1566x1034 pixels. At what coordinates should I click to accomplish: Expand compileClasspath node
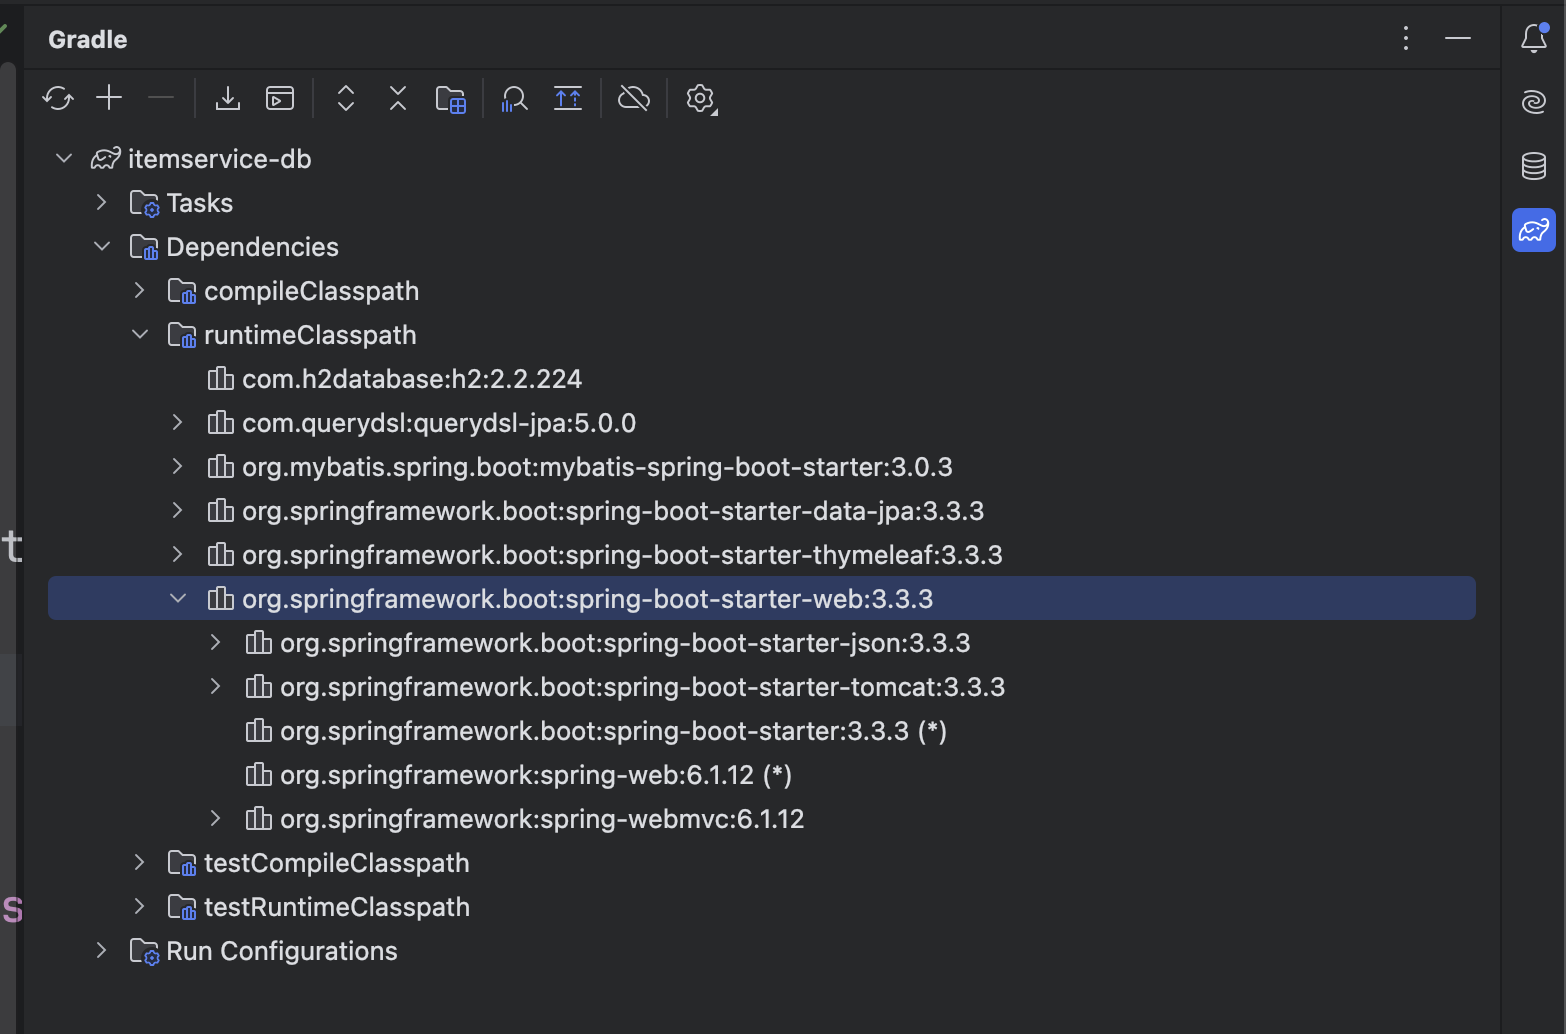pyautogui.click(x=139, y=290)
